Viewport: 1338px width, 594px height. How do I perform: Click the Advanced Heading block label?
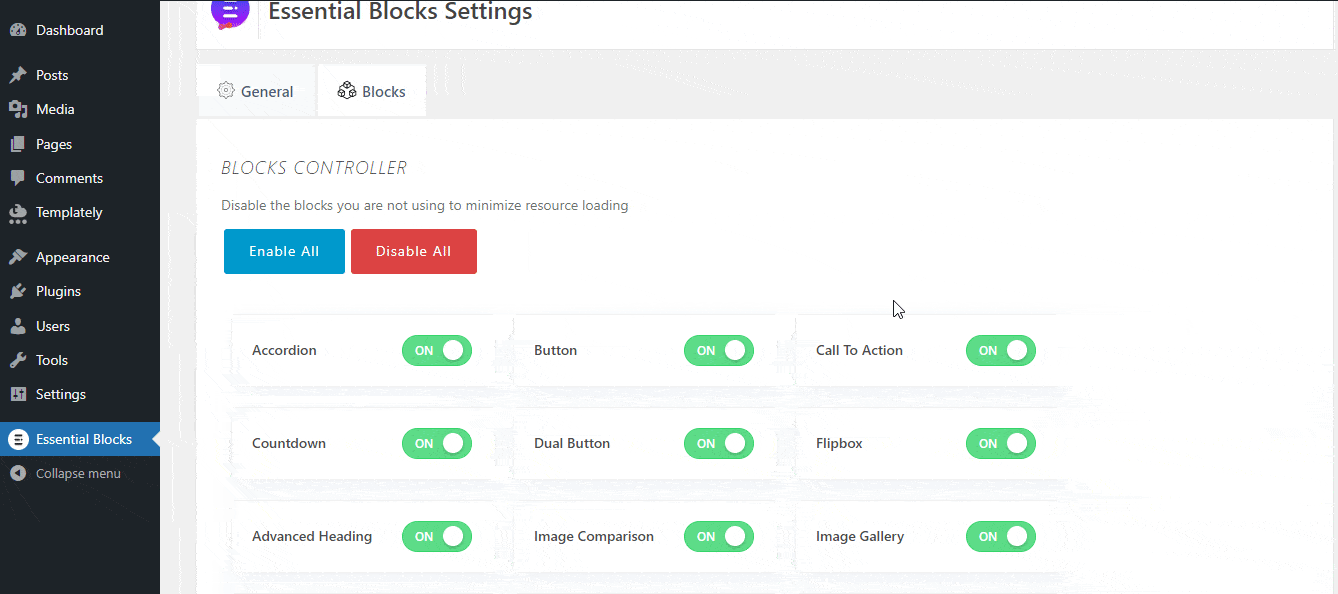312,536
